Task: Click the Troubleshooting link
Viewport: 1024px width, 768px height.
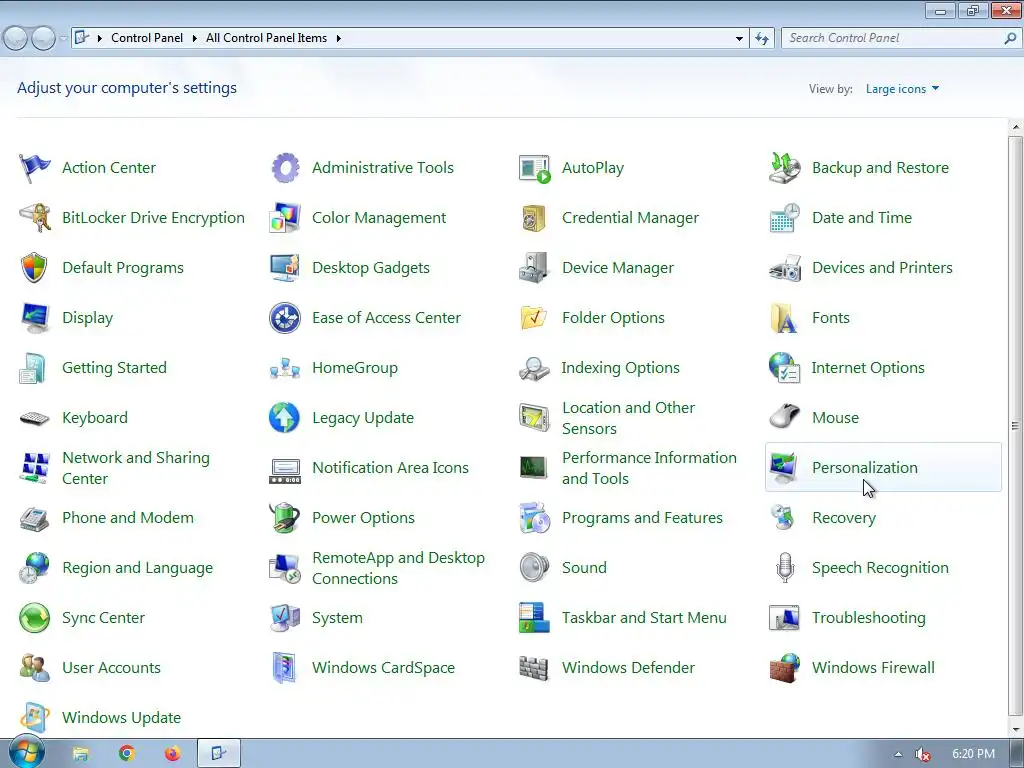Action: click(x=869, y=618)
